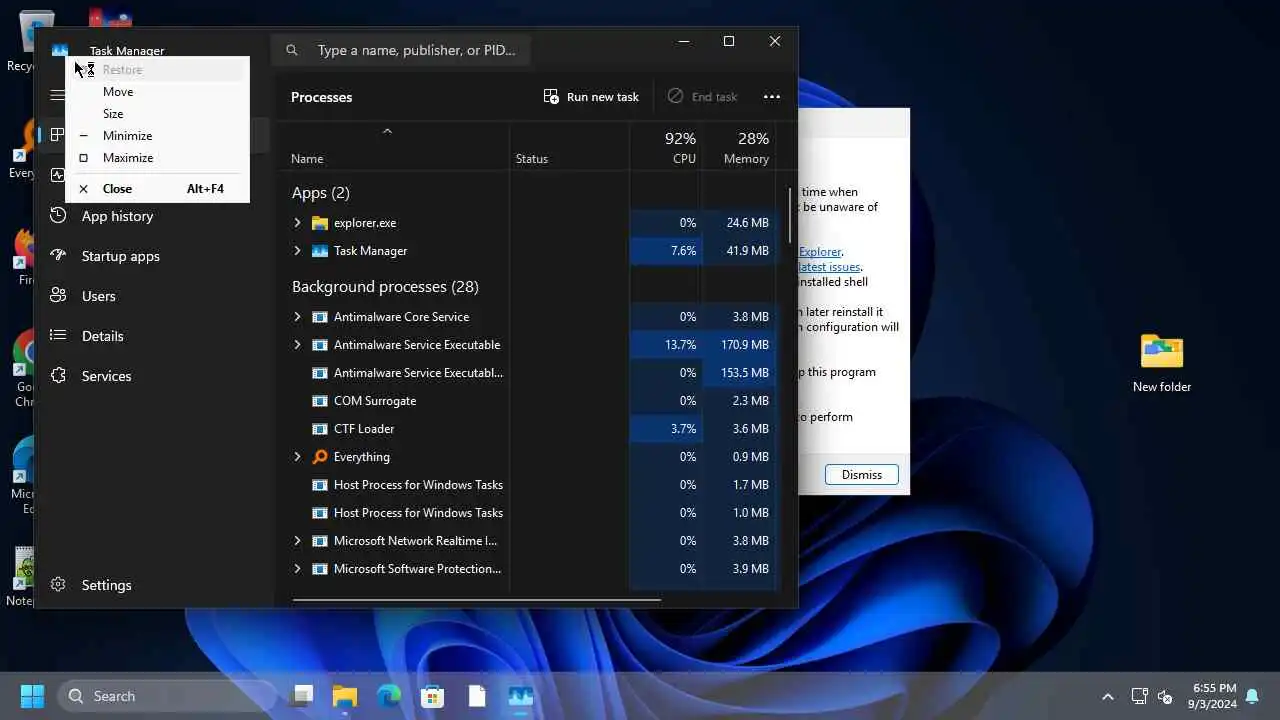Open Task Manager Settings
The image size is (1280, 720).
point(106,585)
